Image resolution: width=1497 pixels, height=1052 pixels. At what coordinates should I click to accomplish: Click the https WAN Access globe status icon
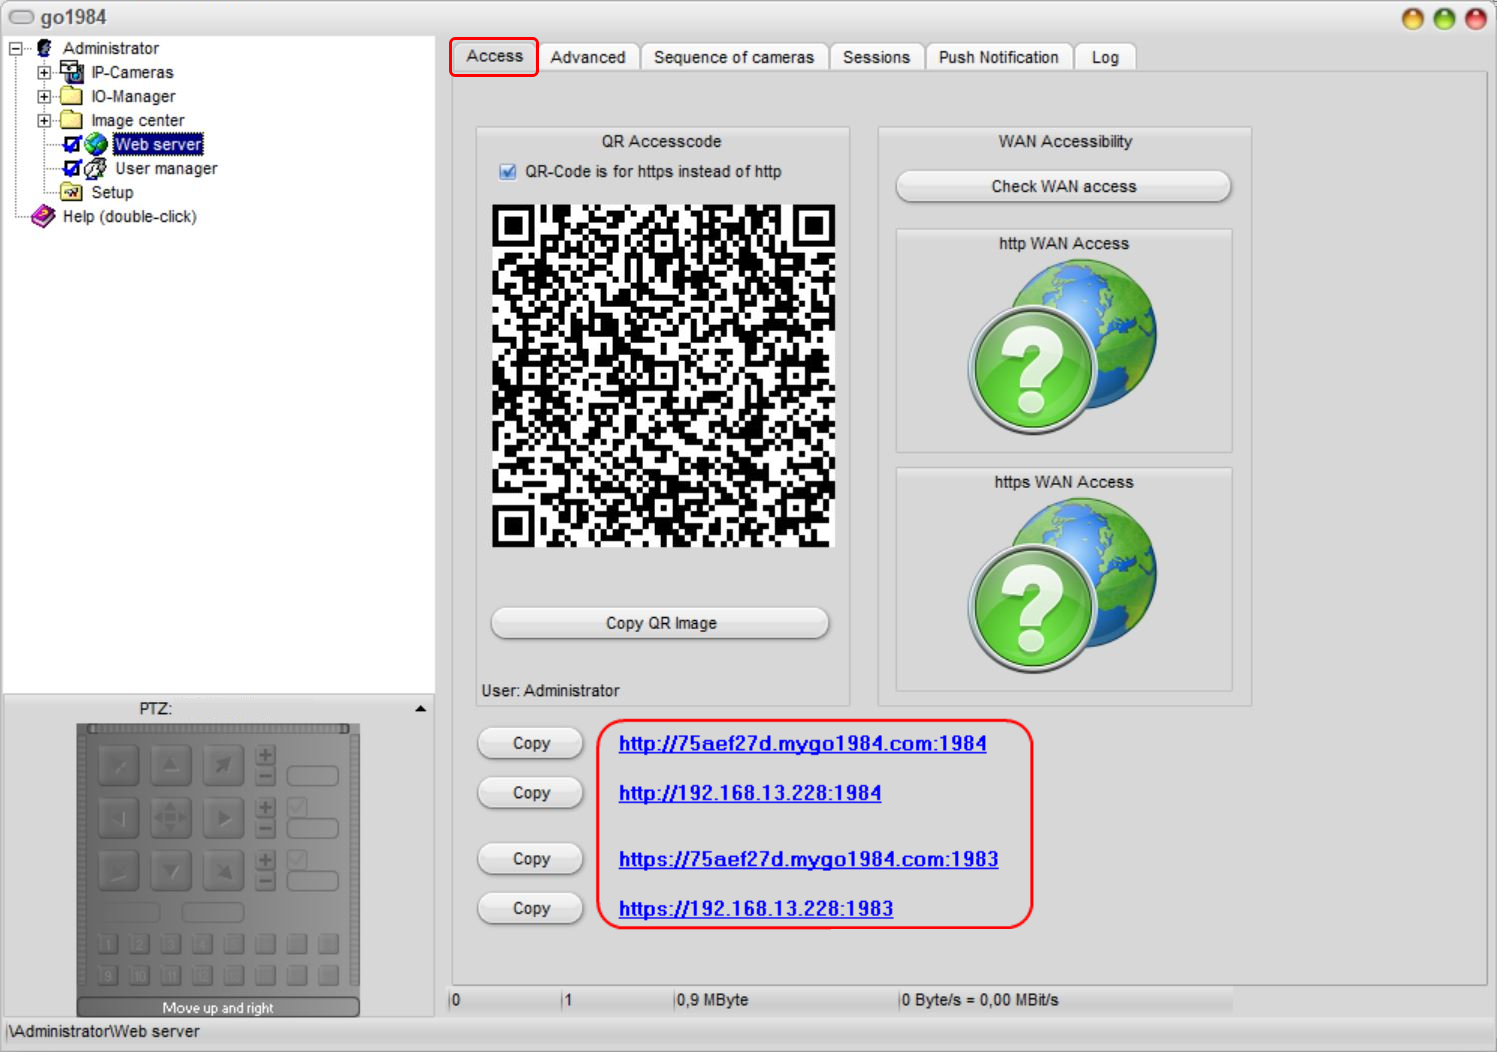point(1062,585)
